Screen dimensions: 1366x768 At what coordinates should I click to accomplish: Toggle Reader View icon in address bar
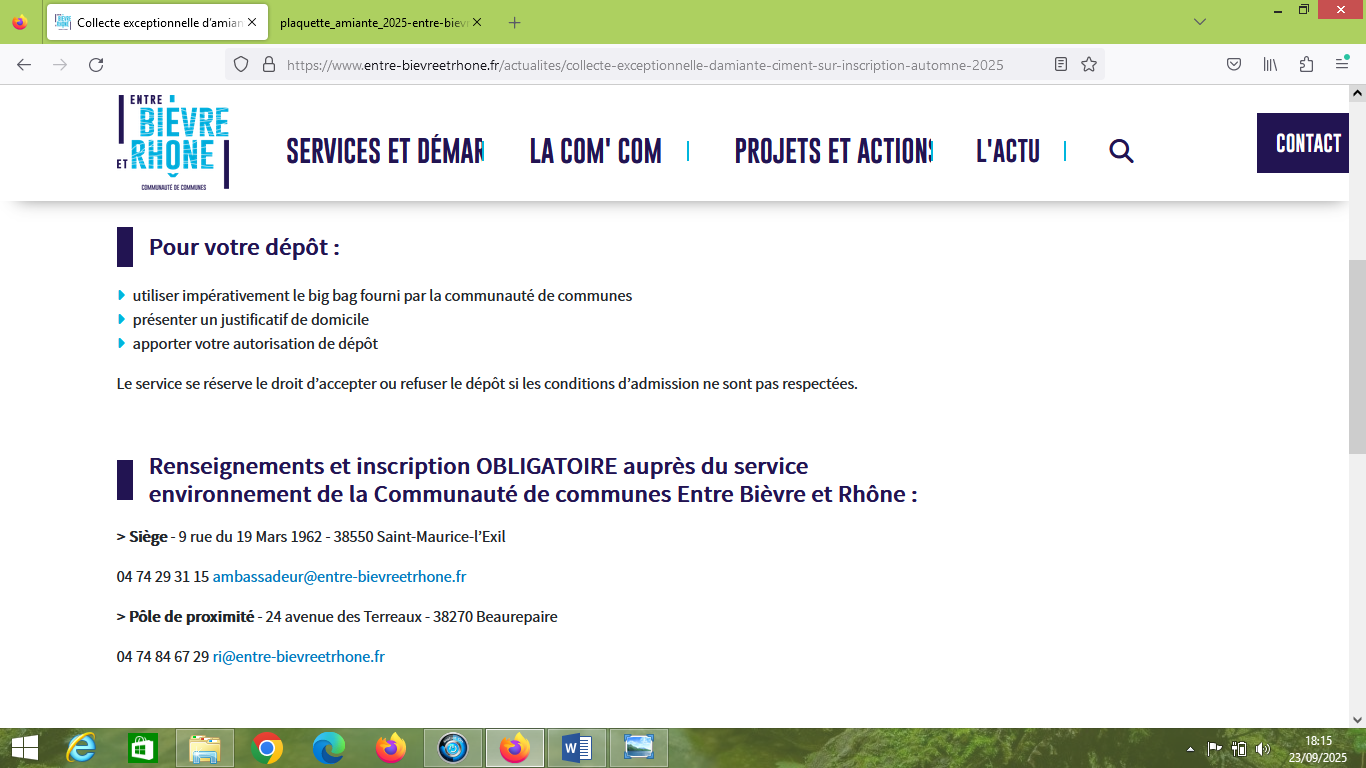coord(1061,64)
